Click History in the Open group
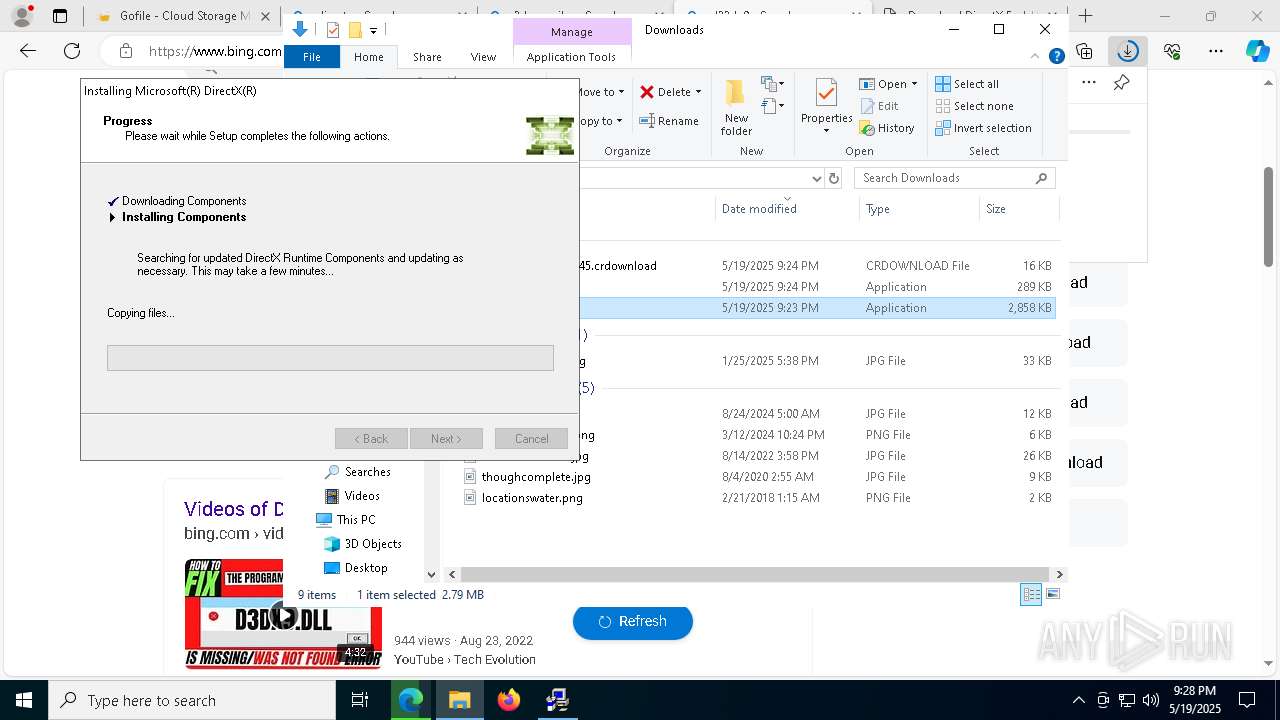Screen dimensions: 1280x720 887,128
